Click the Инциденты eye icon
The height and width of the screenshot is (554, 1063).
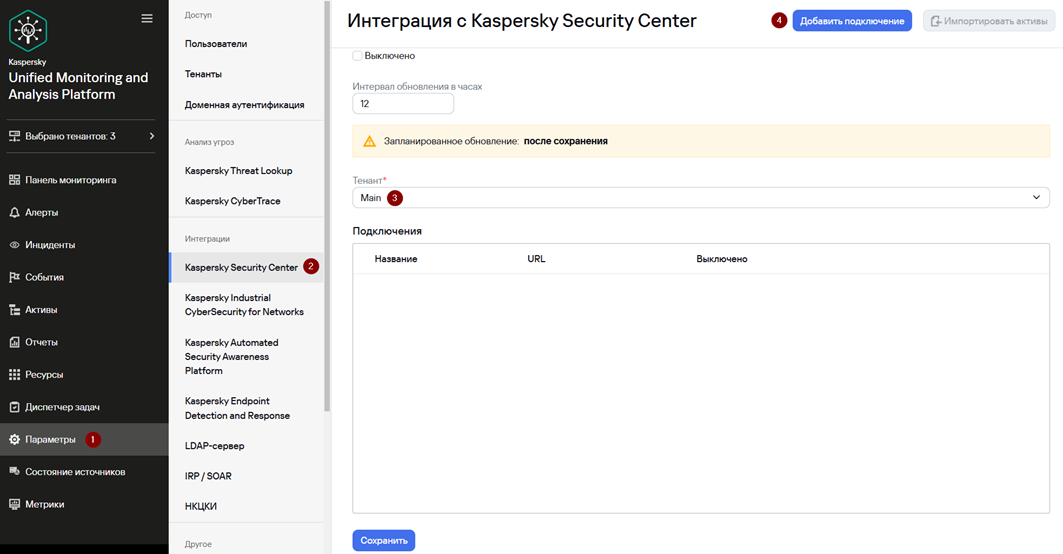coord(14,245)
